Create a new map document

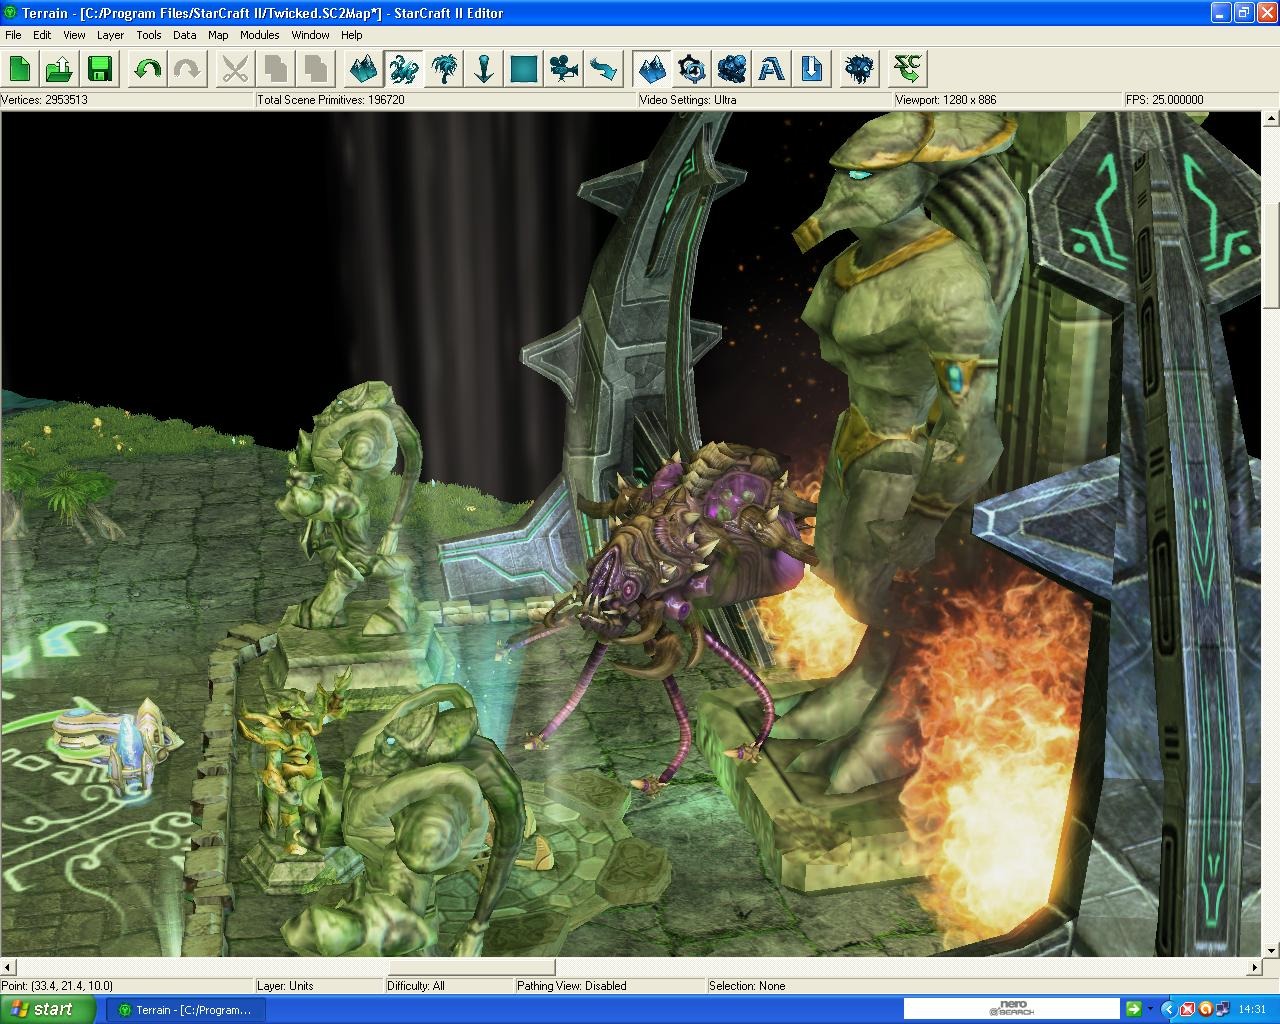point(20,69)
